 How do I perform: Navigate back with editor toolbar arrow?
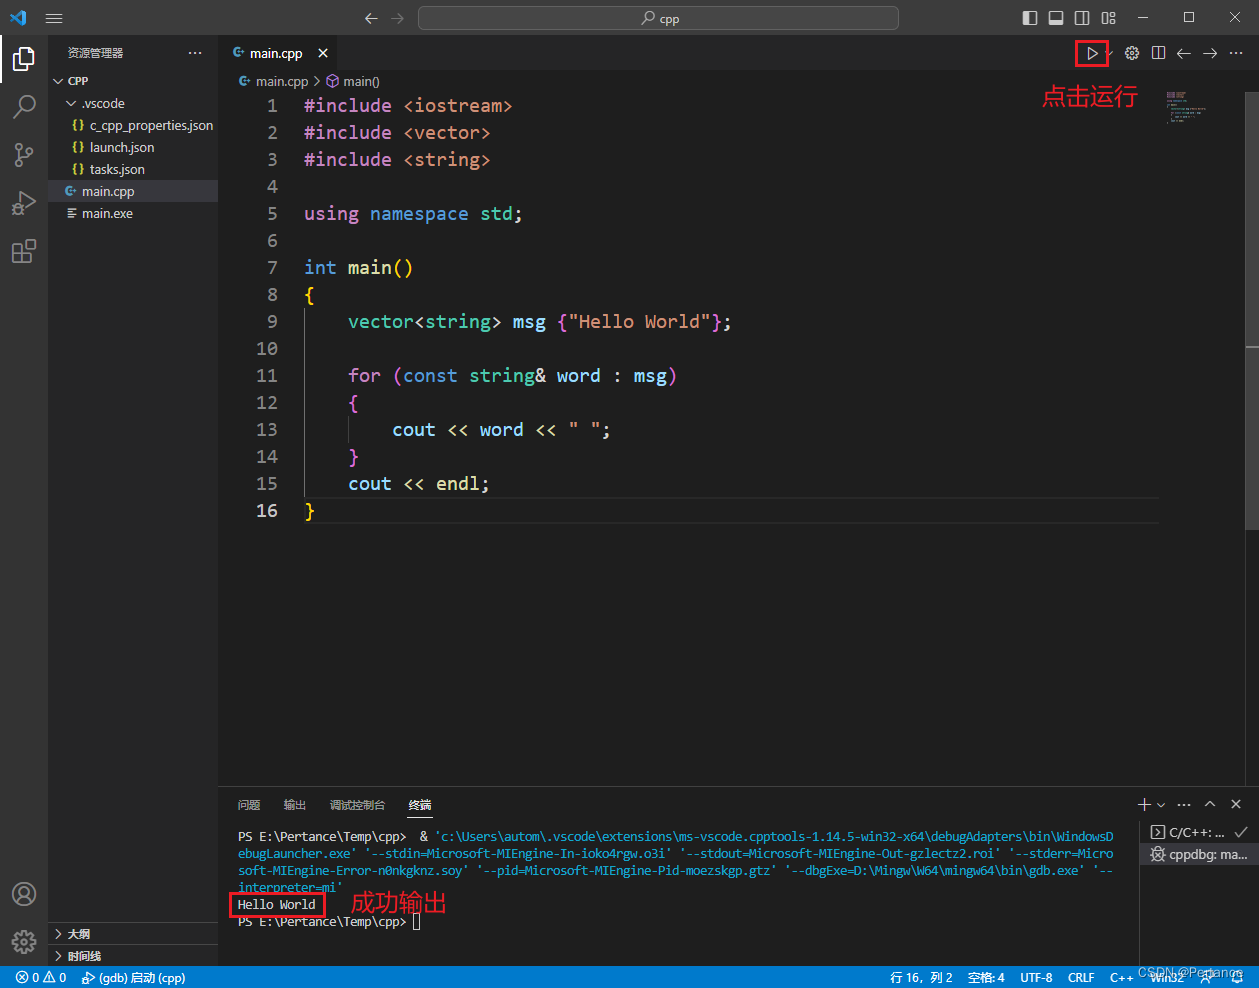[x=1184, y=53]
